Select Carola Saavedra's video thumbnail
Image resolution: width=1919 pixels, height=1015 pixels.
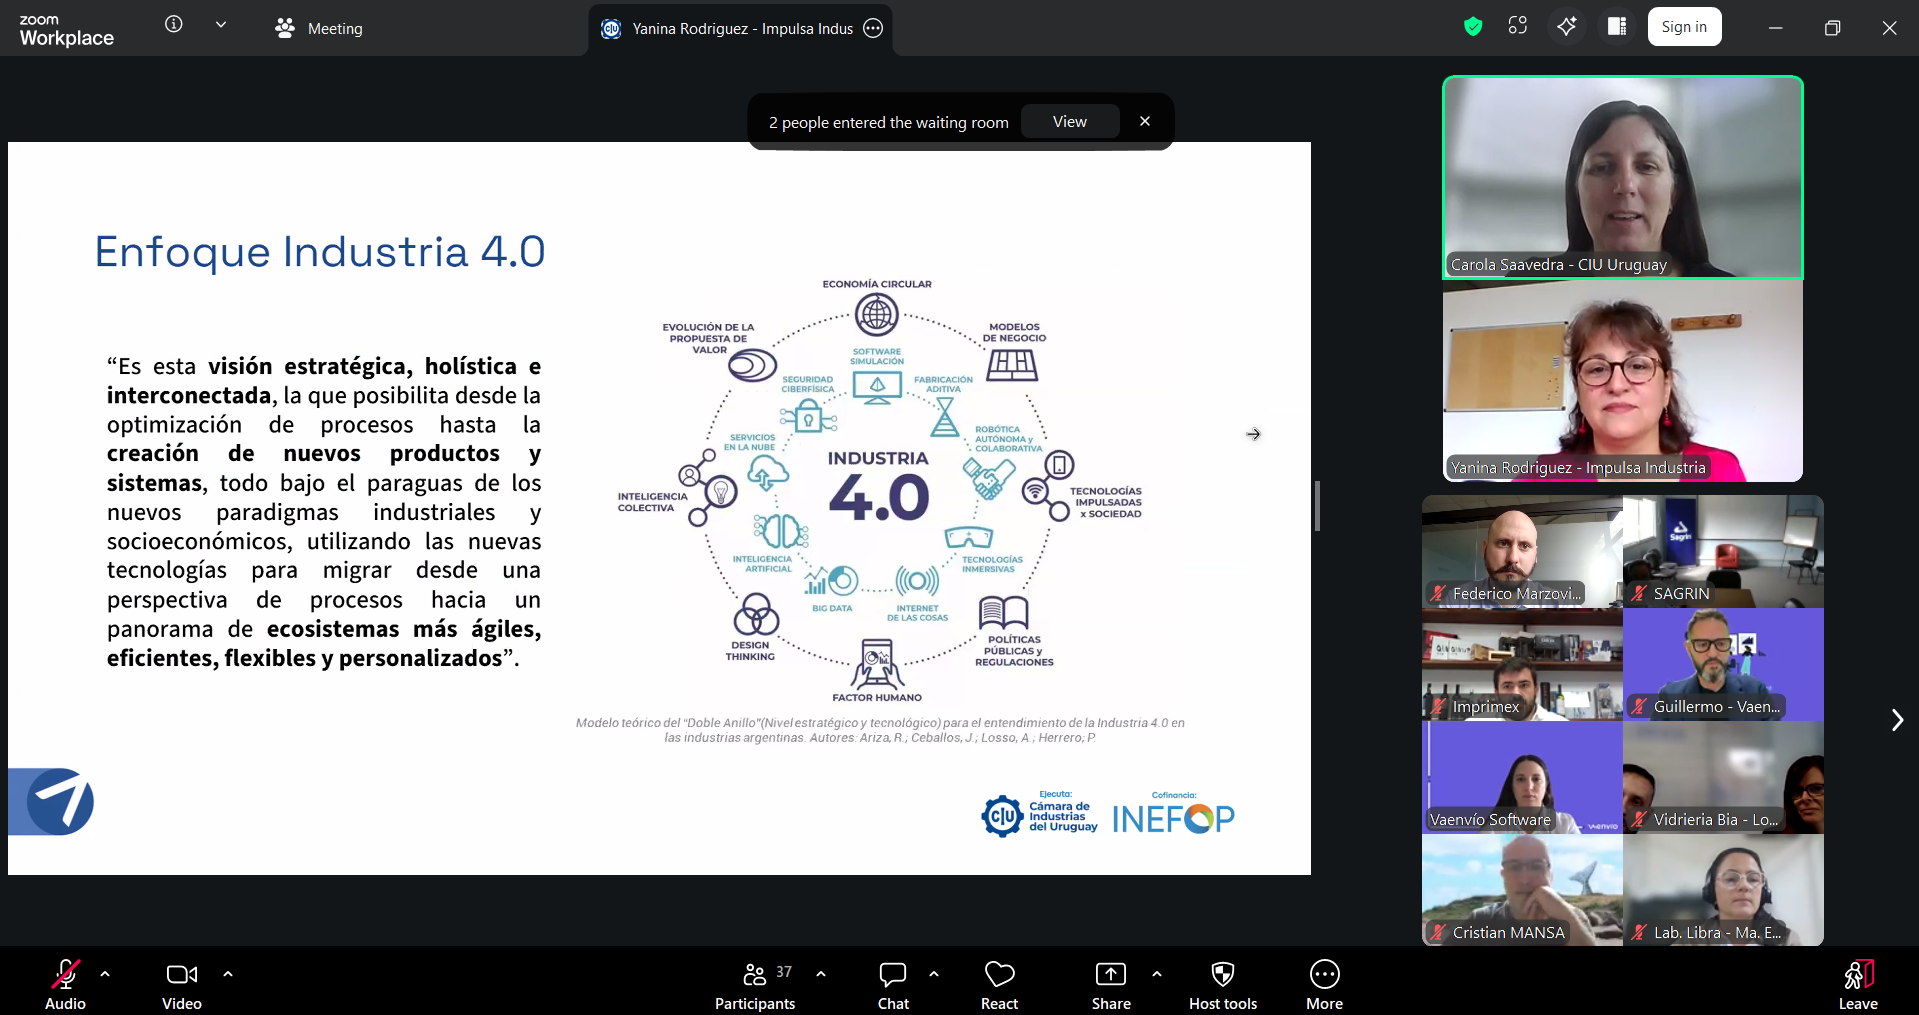click(1622, 177)
